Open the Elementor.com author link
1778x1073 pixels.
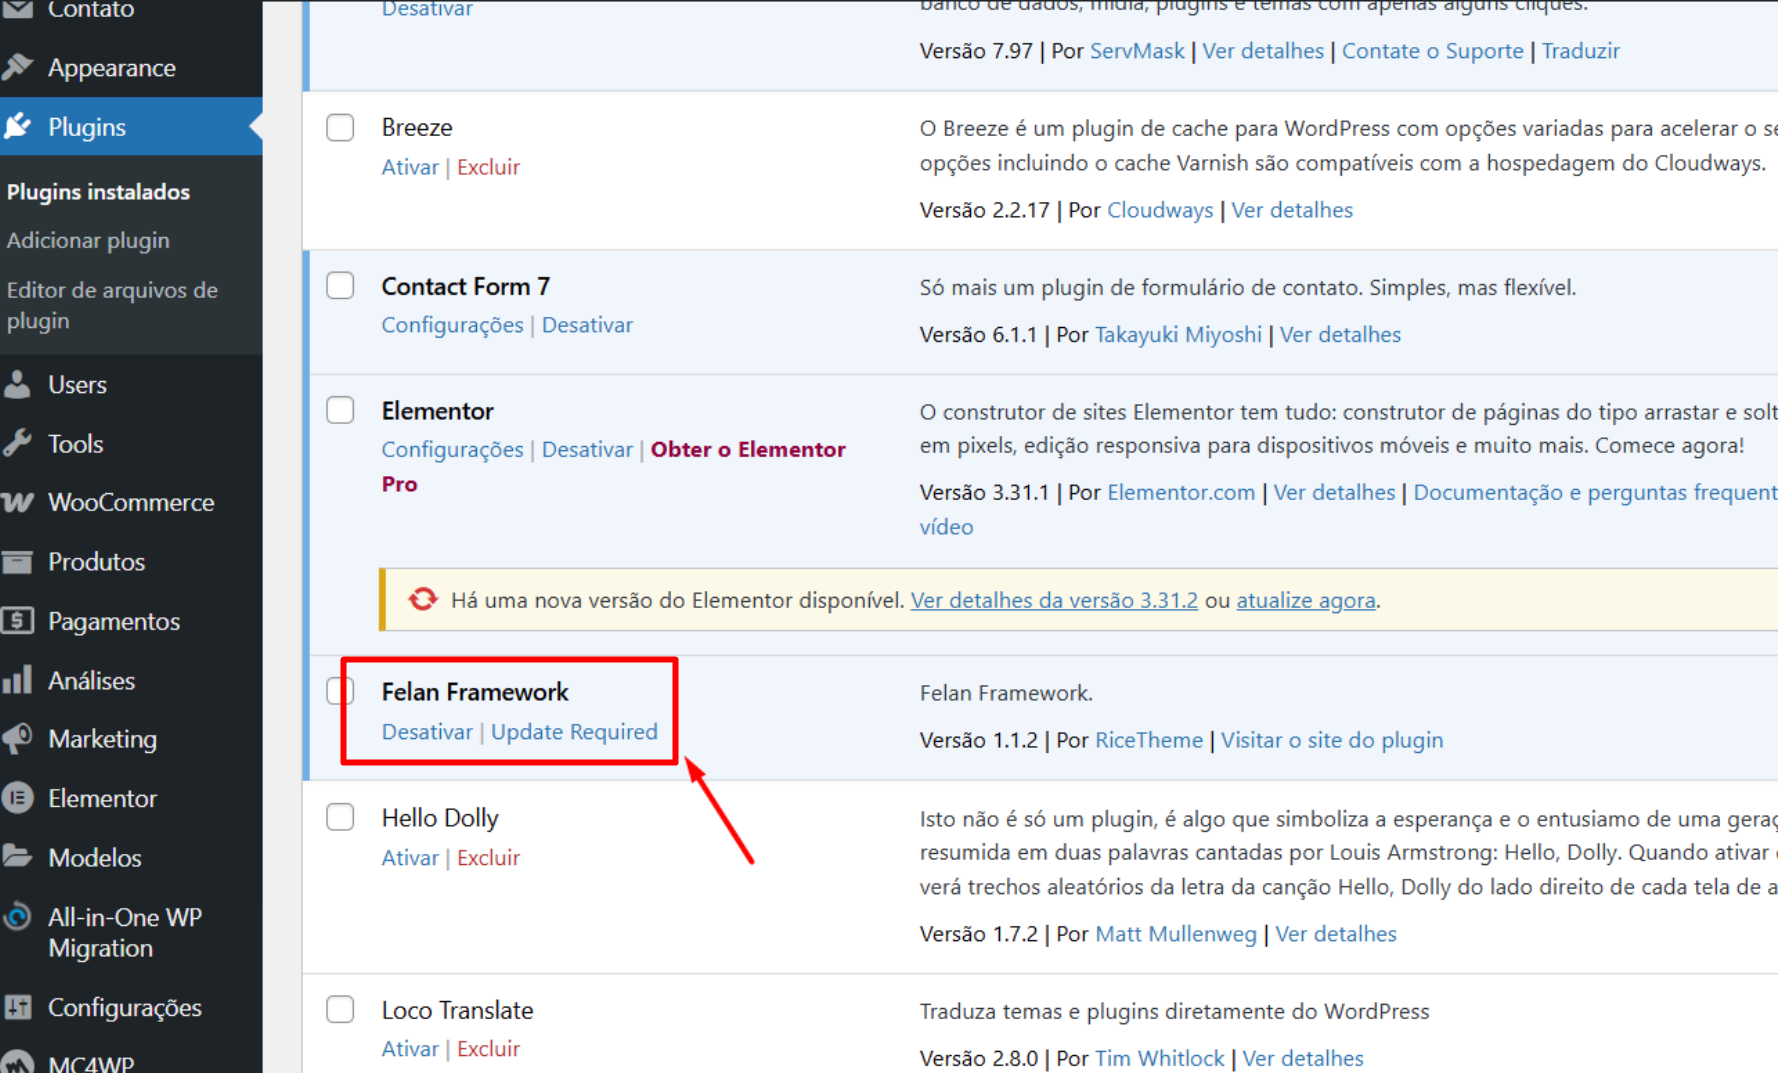point(1181,492)
